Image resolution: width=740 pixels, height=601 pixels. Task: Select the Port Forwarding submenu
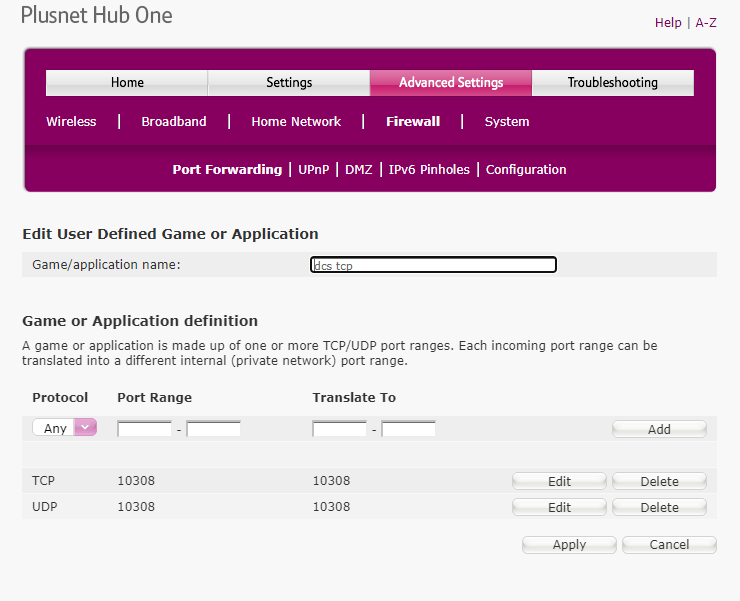click(227, 169)
